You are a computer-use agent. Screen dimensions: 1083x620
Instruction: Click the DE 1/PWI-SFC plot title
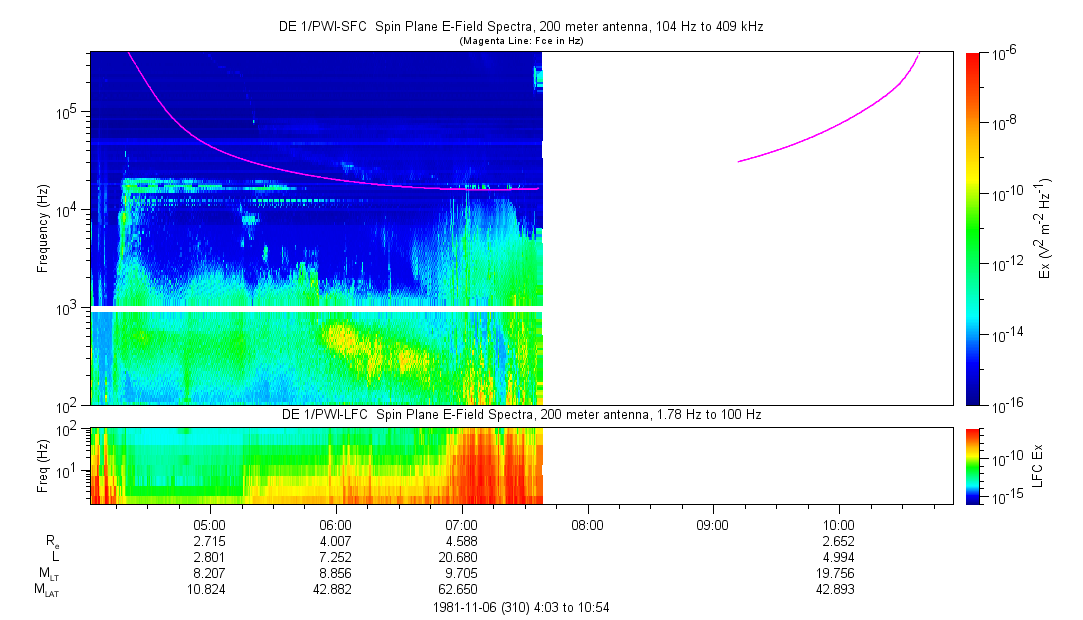(x=520, y=27)
